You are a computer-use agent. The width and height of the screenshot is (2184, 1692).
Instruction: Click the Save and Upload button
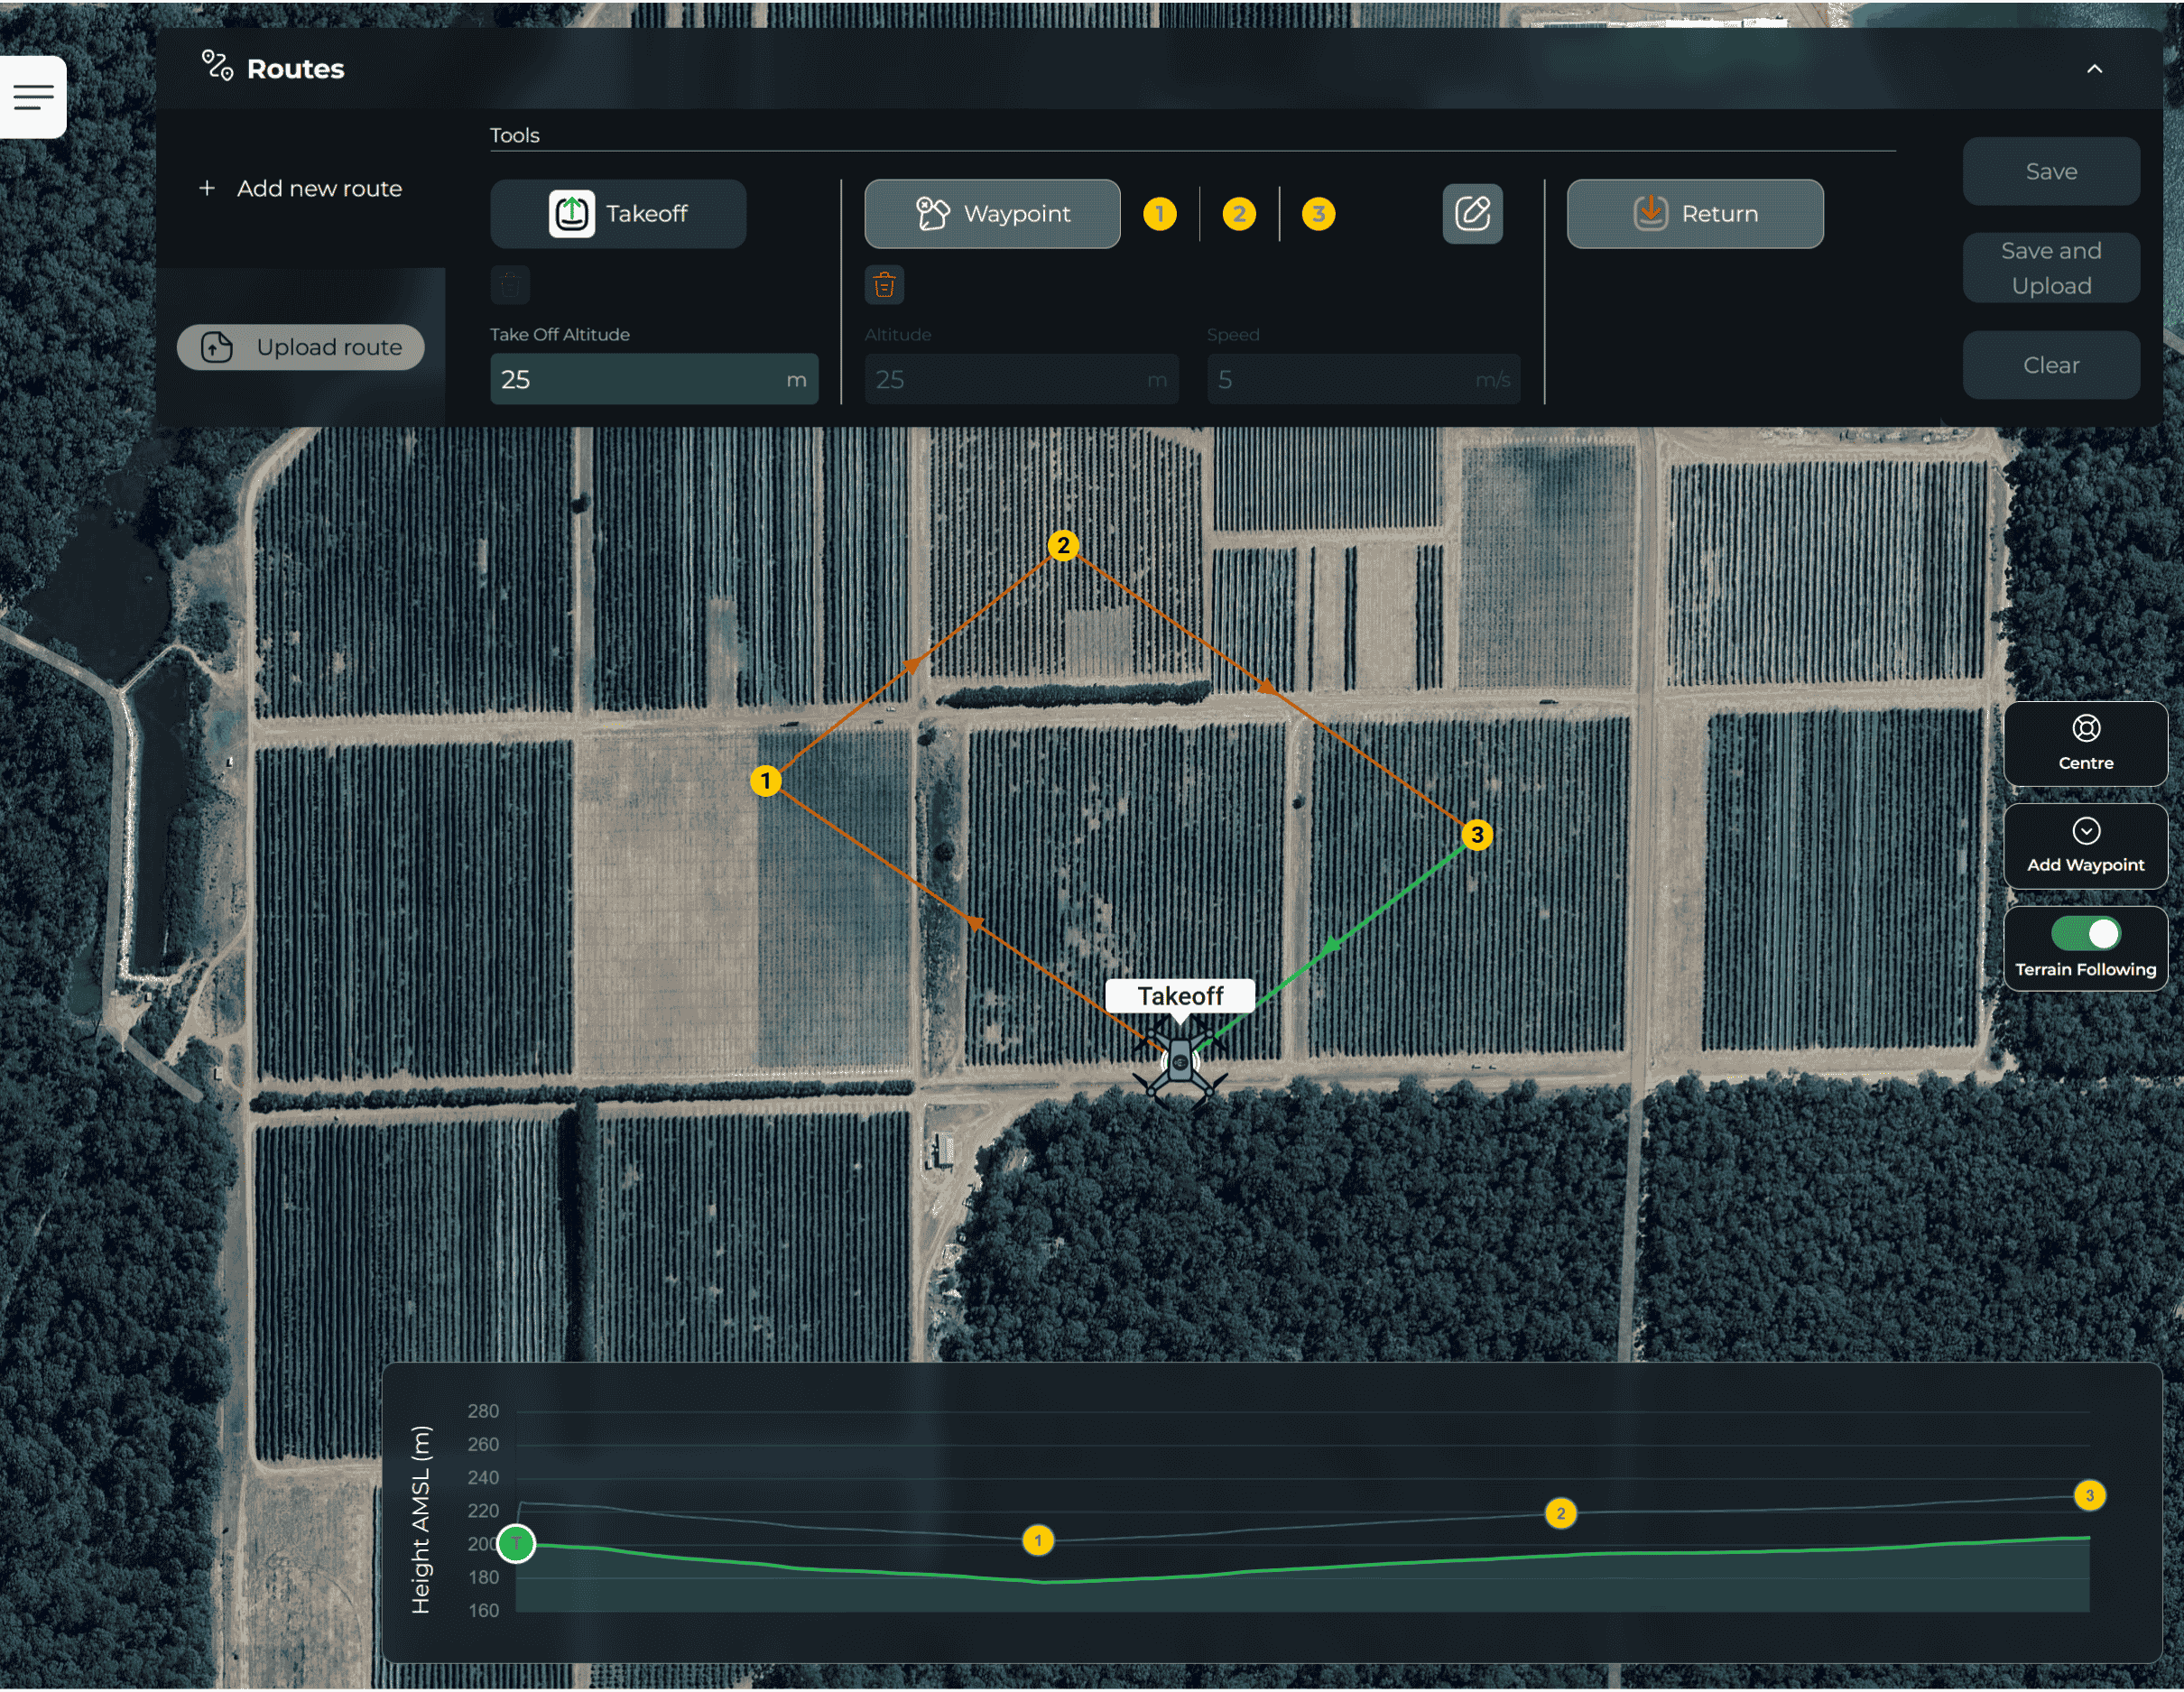pos(2051,268)
